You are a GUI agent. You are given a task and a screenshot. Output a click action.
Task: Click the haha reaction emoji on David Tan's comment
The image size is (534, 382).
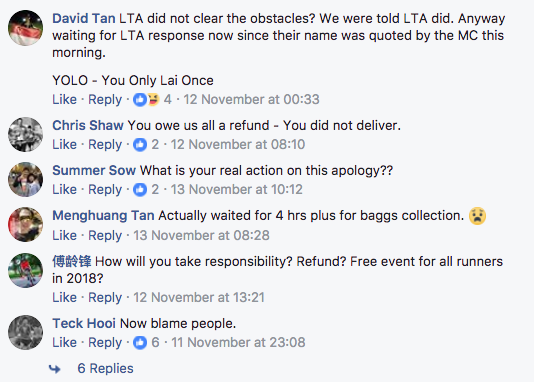[x=153, y=99]
